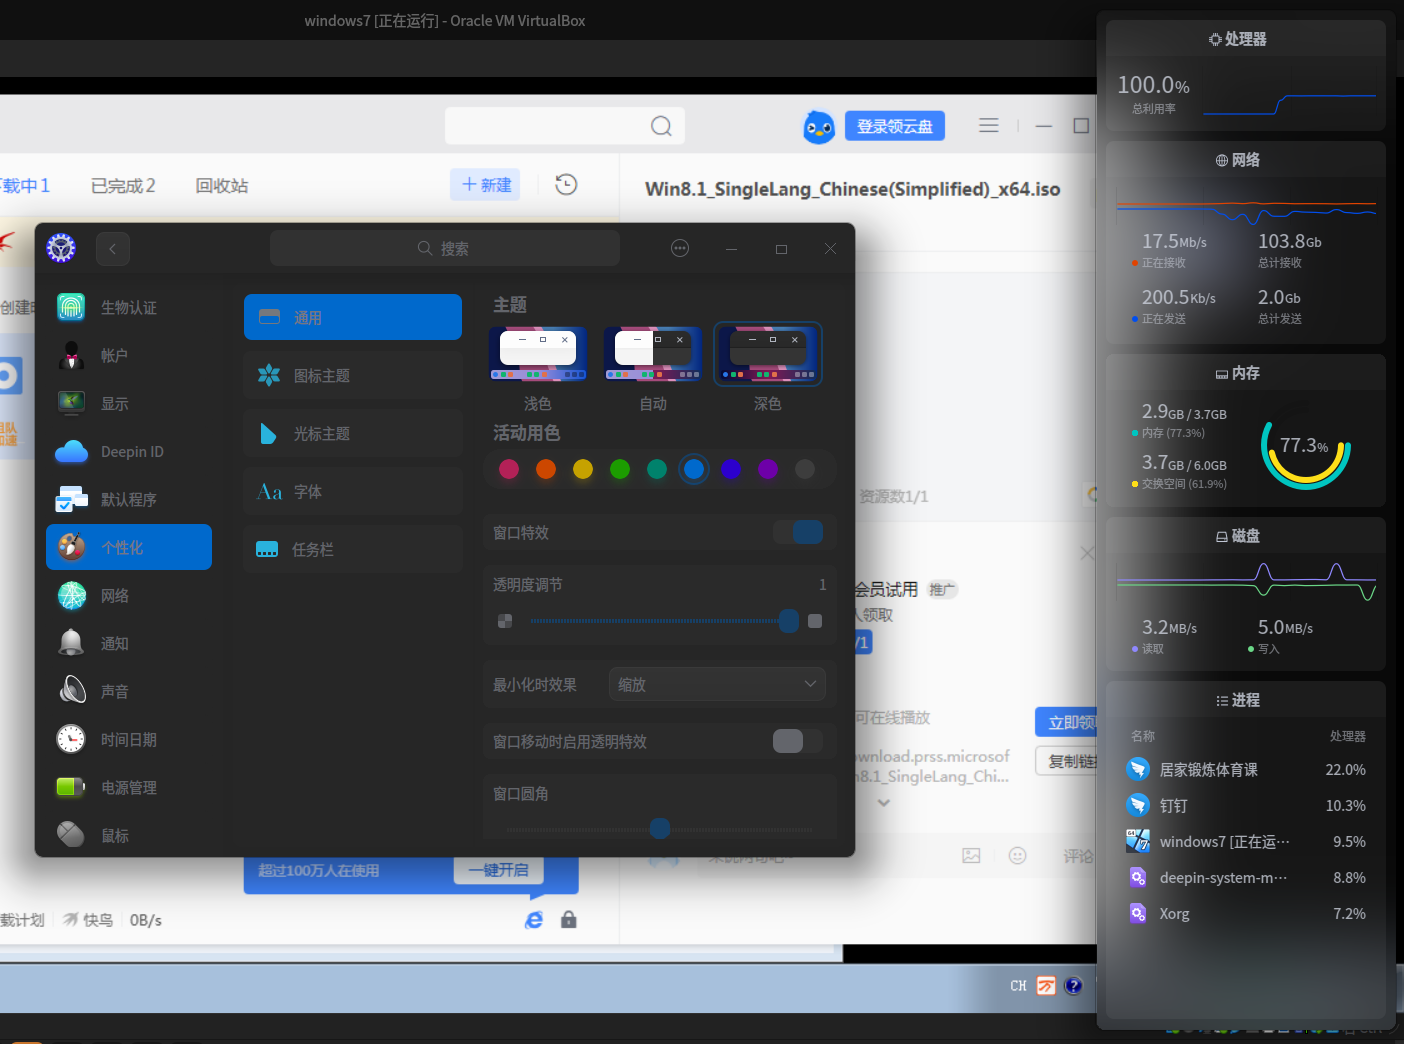The width and height of the screenshot is (1404, 1044).
Task: Select the 深色 dark theme
Action: point(767,353)
